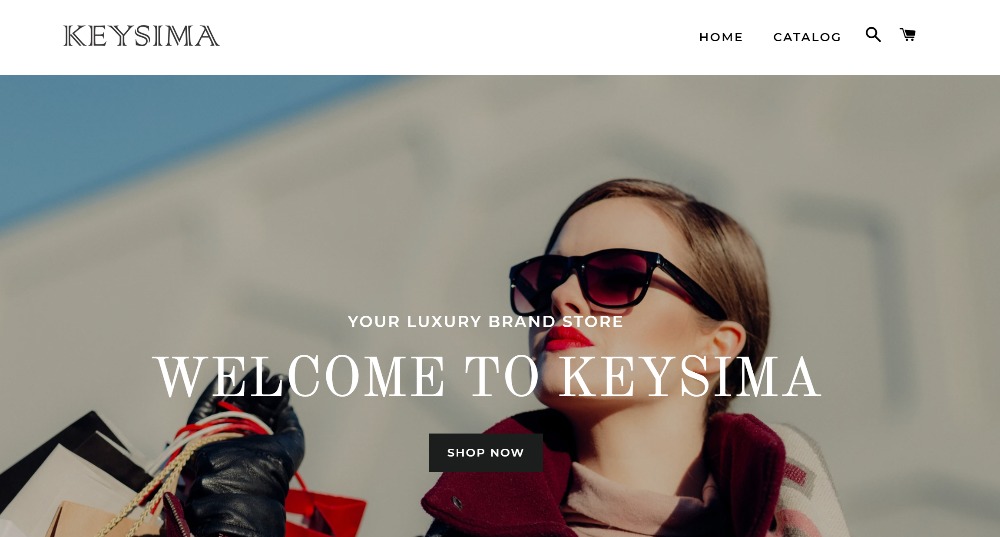Image resolution: width=1000 pixels, height=537 pixels.
Task: Click the word KEYSIMA in the headline
Action: coord(689,377)
